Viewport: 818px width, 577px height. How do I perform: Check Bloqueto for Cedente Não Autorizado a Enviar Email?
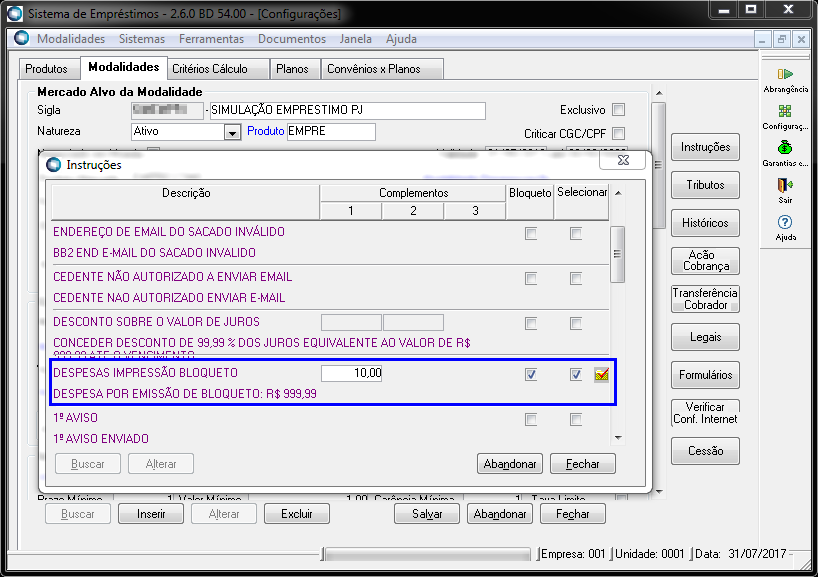coord(531,278)
